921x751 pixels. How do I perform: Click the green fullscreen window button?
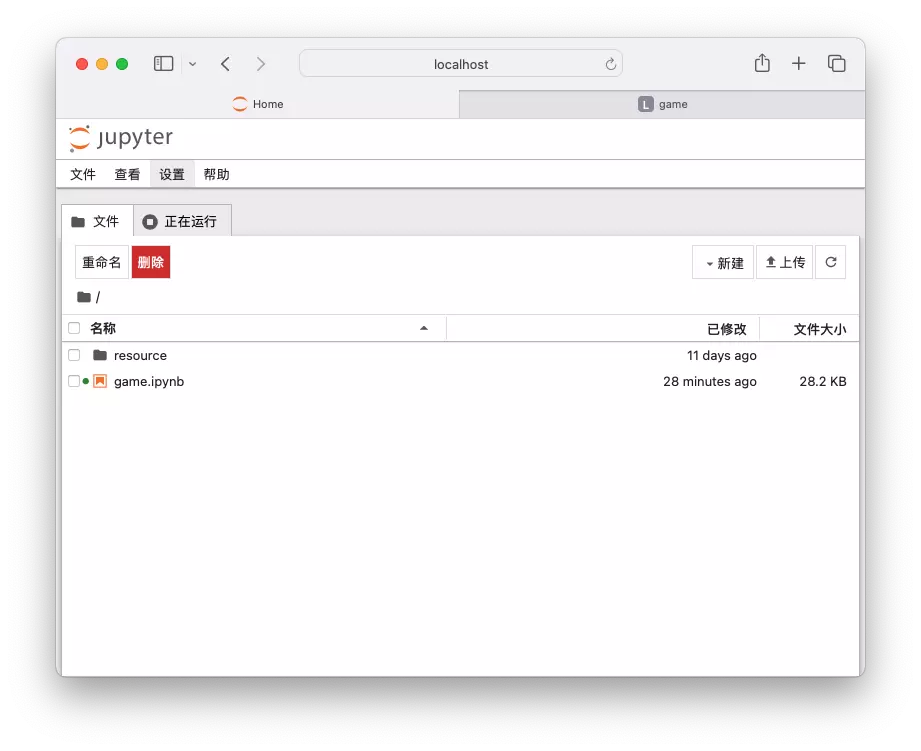pos(122,64)
